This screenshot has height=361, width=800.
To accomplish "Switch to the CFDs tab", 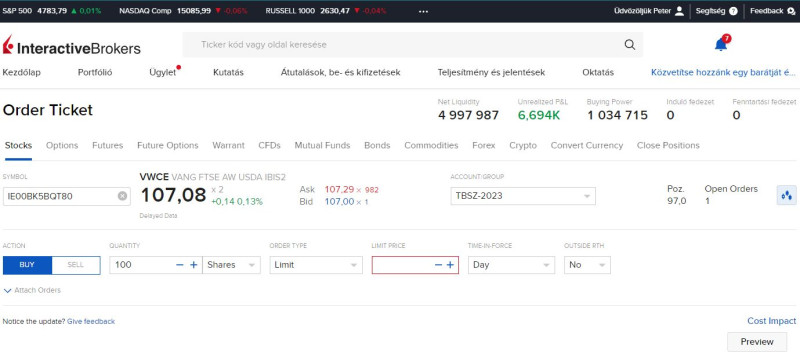I will tap(269, 145).
